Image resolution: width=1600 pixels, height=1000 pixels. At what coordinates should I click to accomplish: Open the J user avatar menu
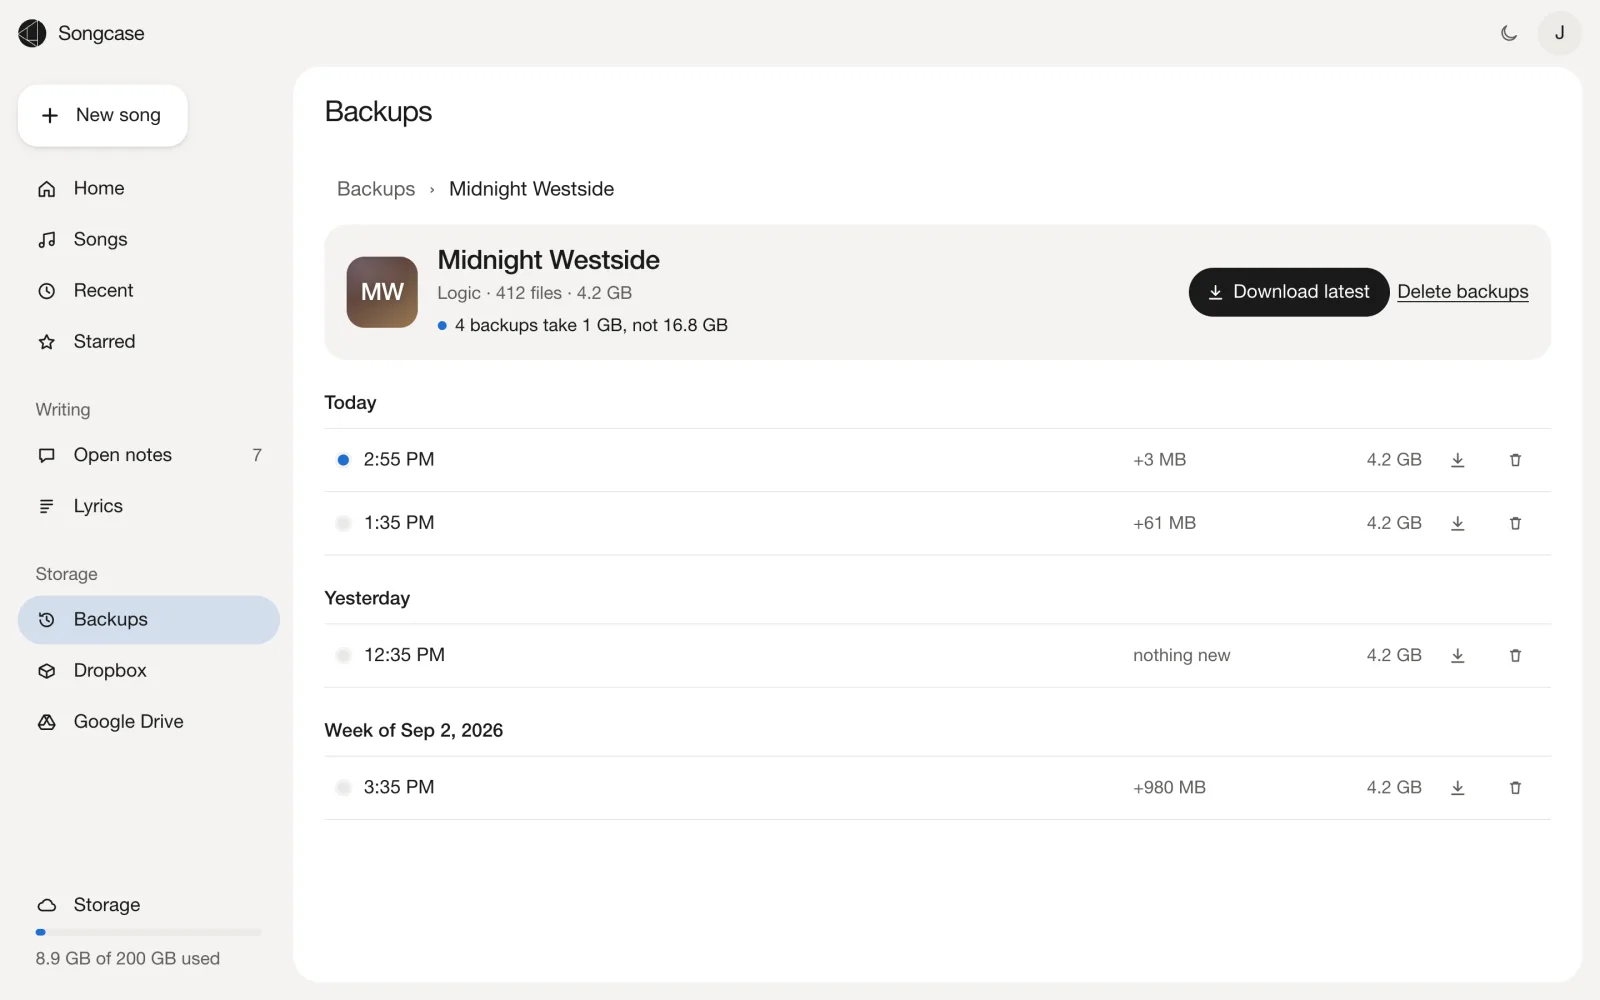coord(1559,33)
